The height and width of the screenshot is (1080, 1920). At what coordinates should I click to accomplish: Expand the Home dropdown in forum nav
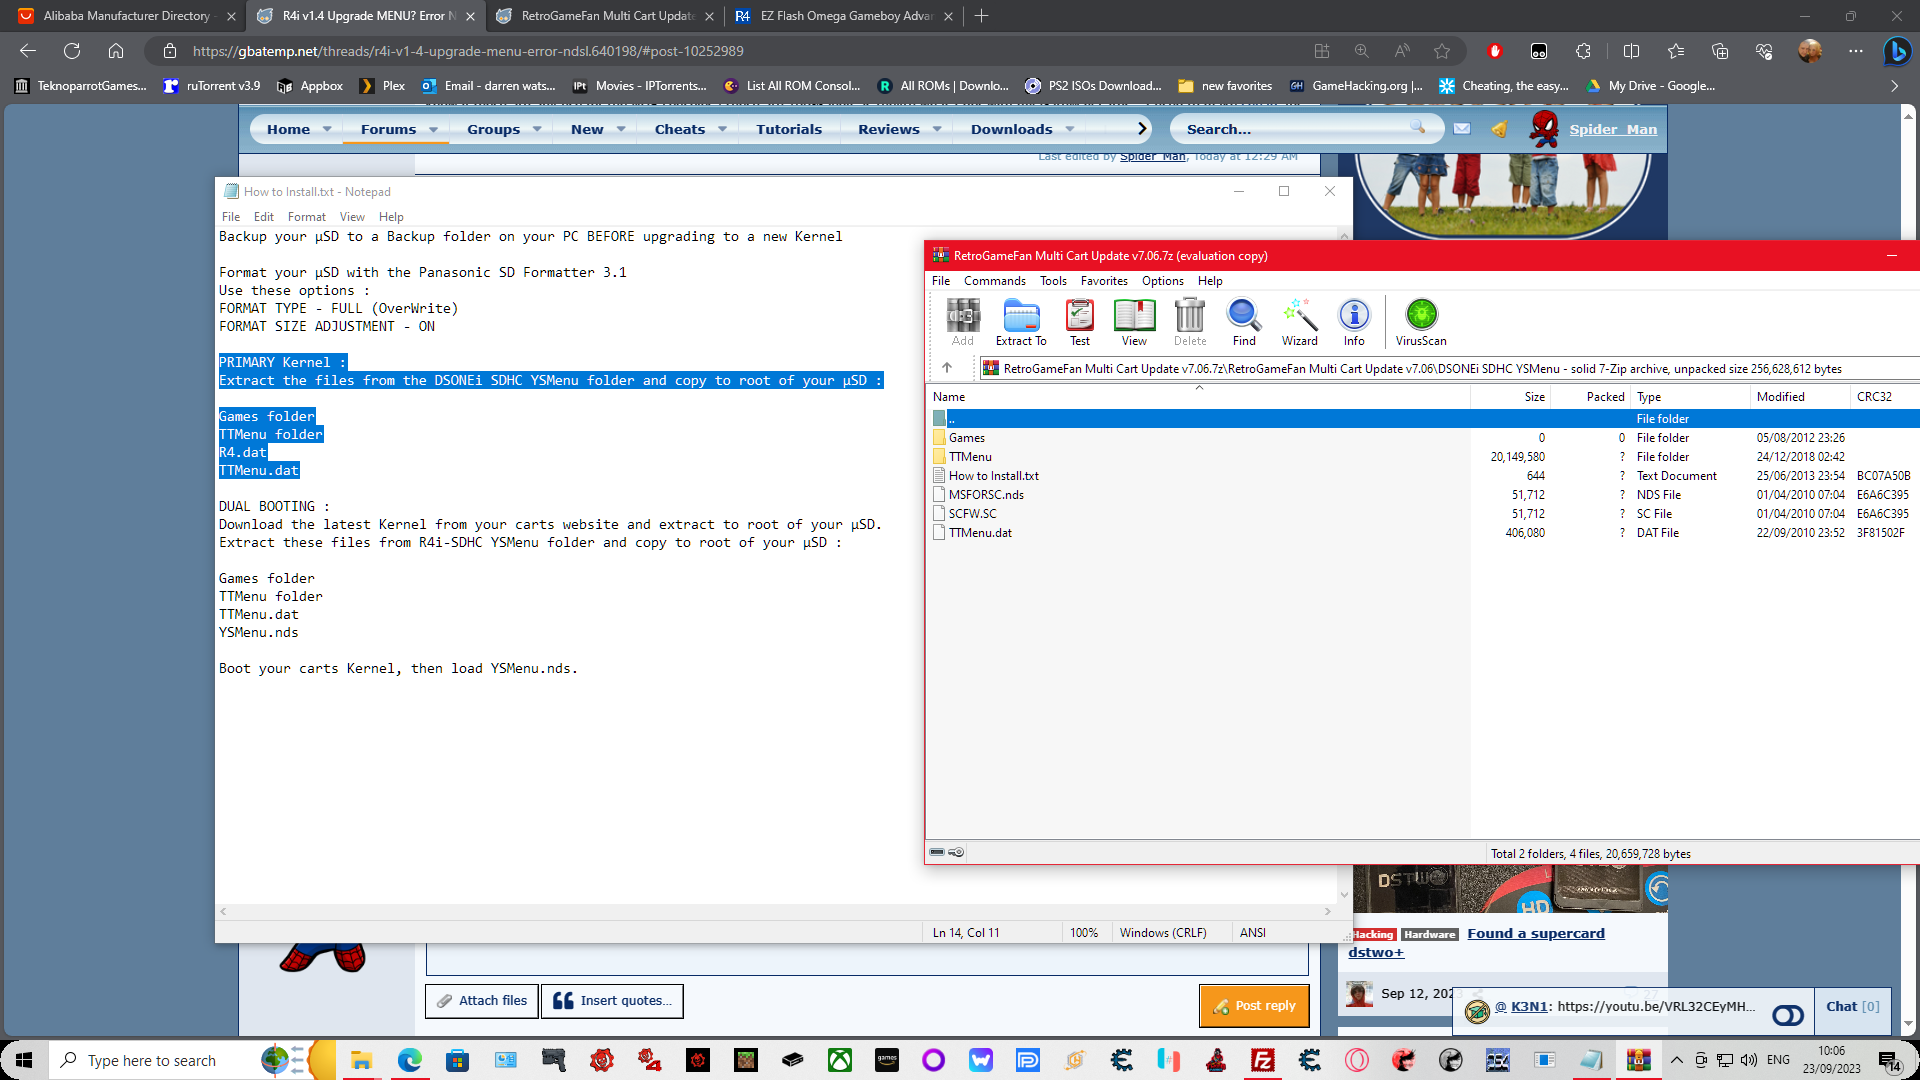[x=327, y=129]
